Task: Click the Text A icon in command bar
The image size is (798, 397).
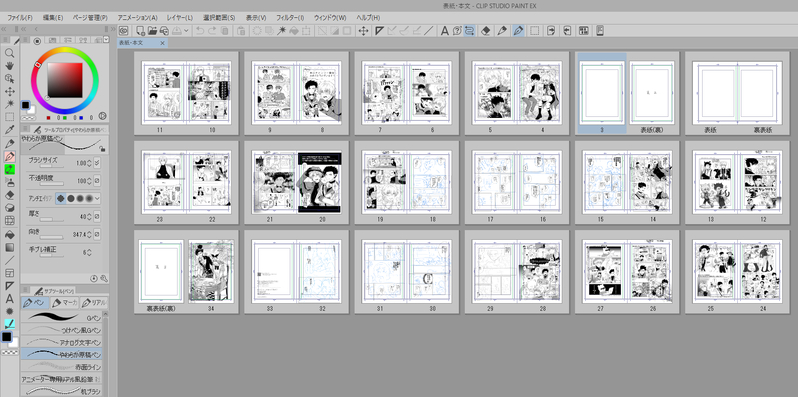Action: tap(444, 31)
